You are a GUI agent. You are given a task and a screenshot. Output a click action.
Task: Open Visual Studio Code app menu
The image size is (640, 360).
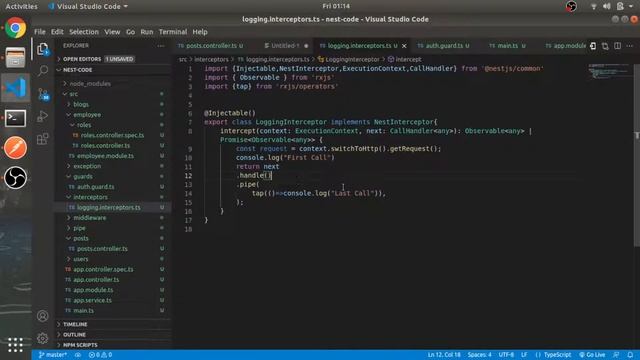pyautogui.click(x=88, y=6)
